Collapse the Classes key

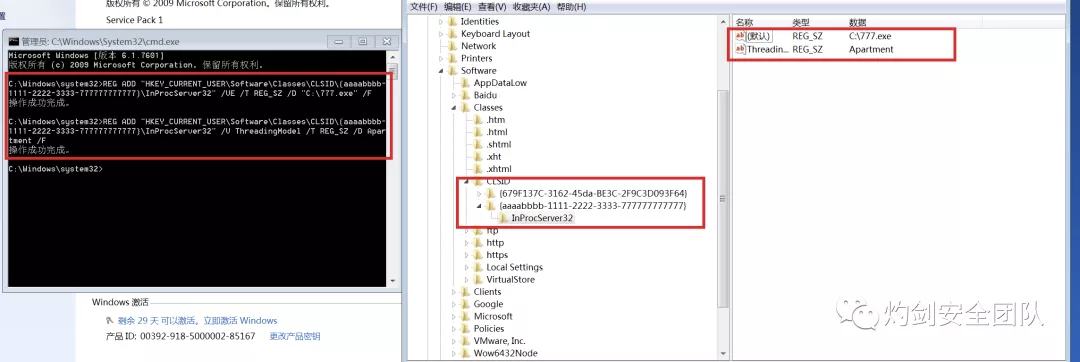(x=454, y=107)
